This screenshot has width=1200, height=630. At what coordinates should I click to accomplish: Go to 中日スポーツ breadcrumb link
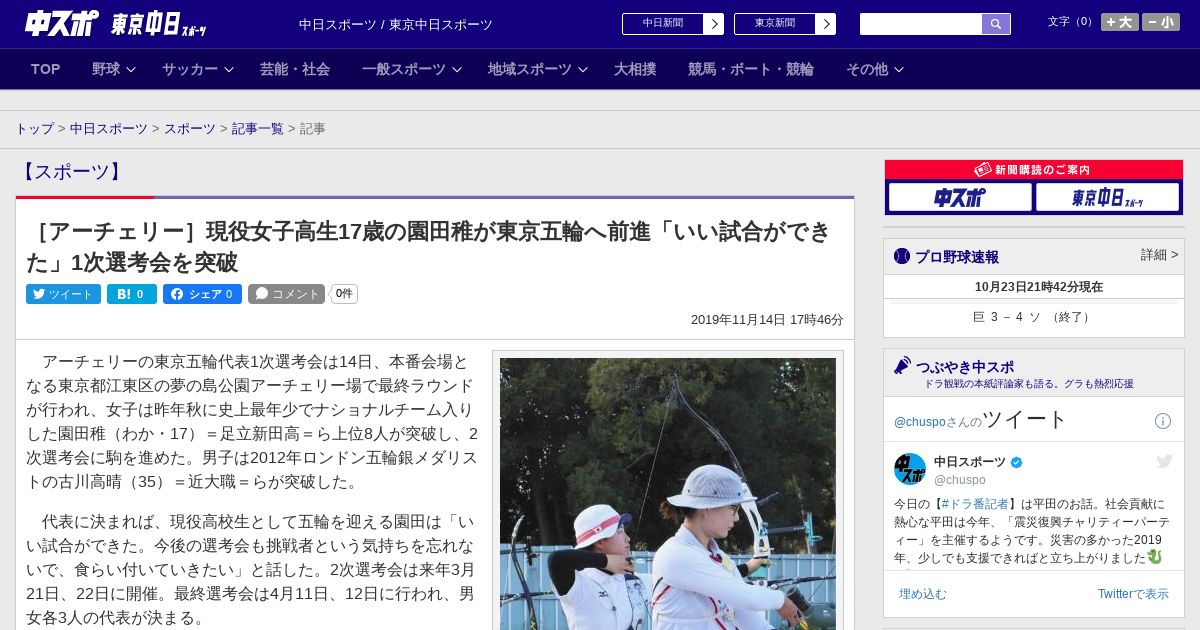(109, 129)
